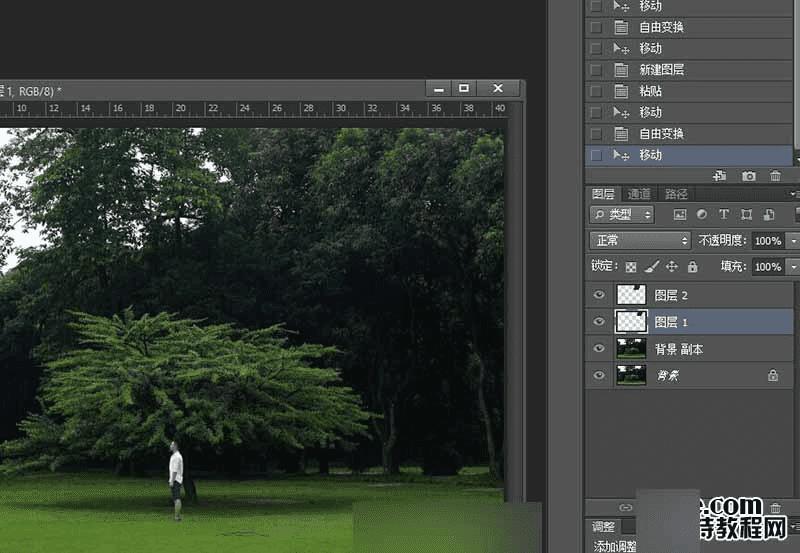Enable the adjustment layer filter icon
This screenshot has height=553, width=800.
click(702, 215)
